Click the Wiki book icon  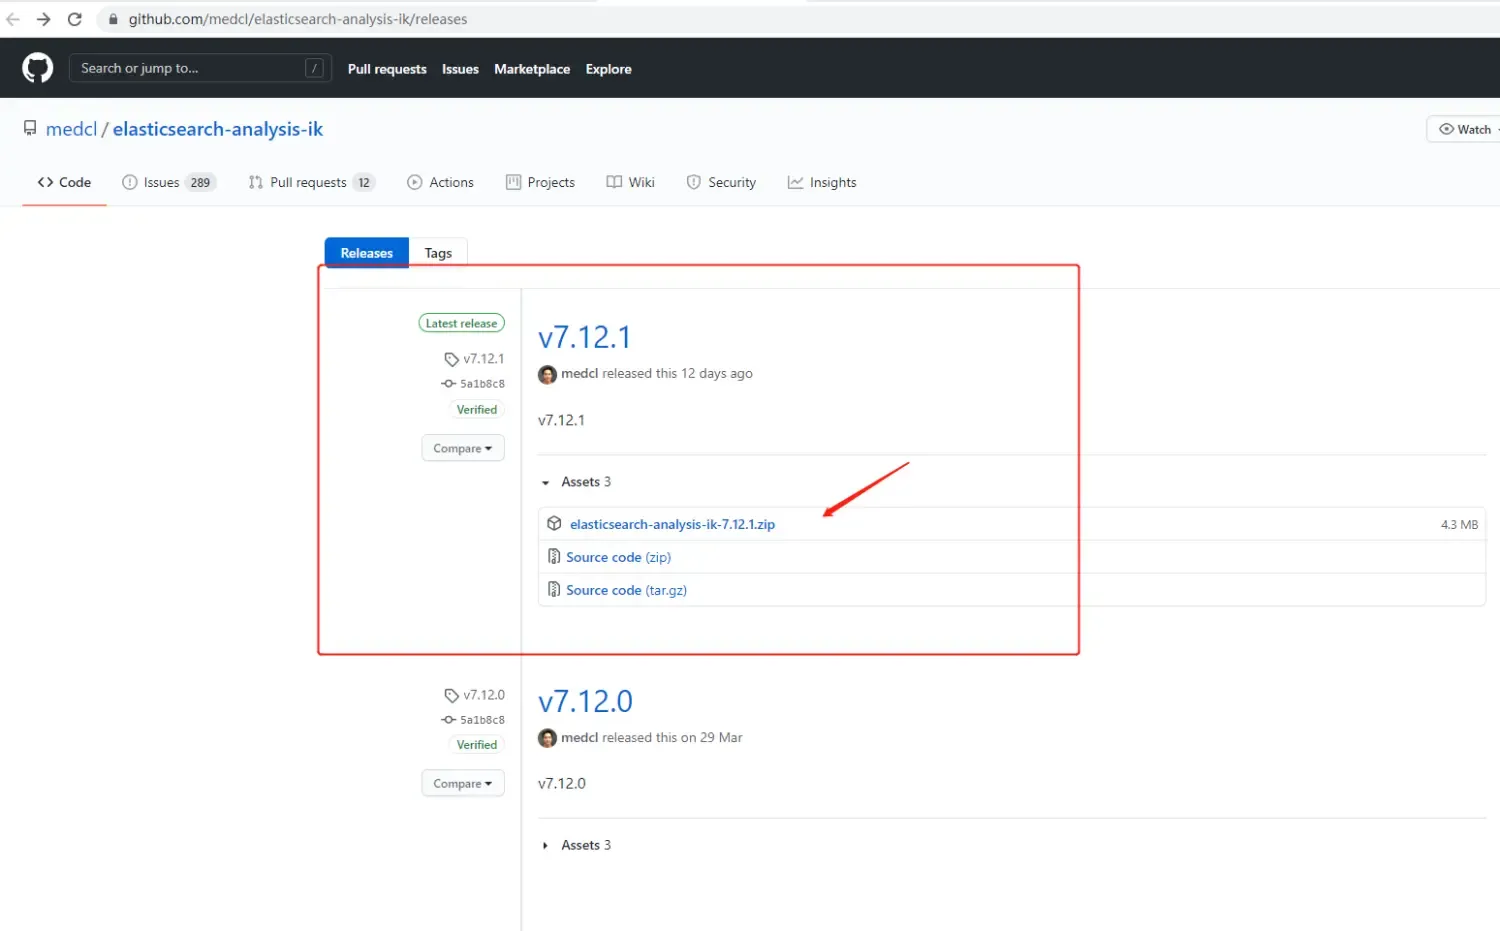(x=615, y=182)
